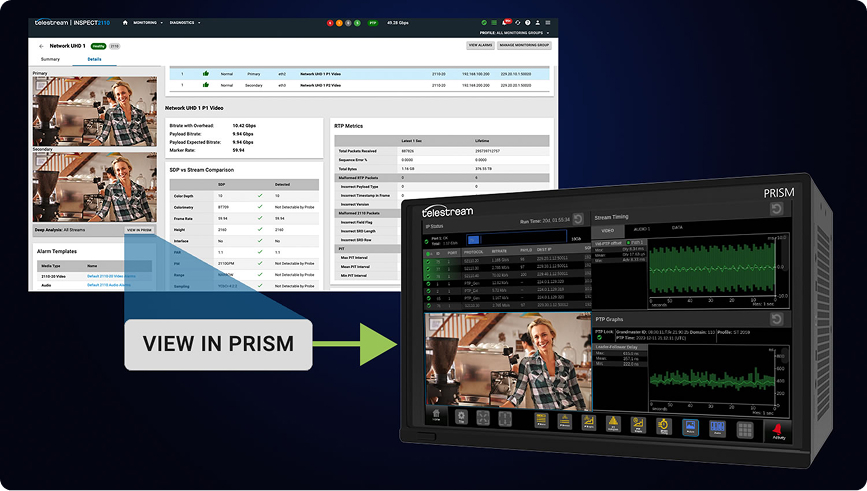Open the yellow stopwatch timing app icon
Image resolution: width=867 pixels, height=491 pixels.
click(x=664, y=426)
